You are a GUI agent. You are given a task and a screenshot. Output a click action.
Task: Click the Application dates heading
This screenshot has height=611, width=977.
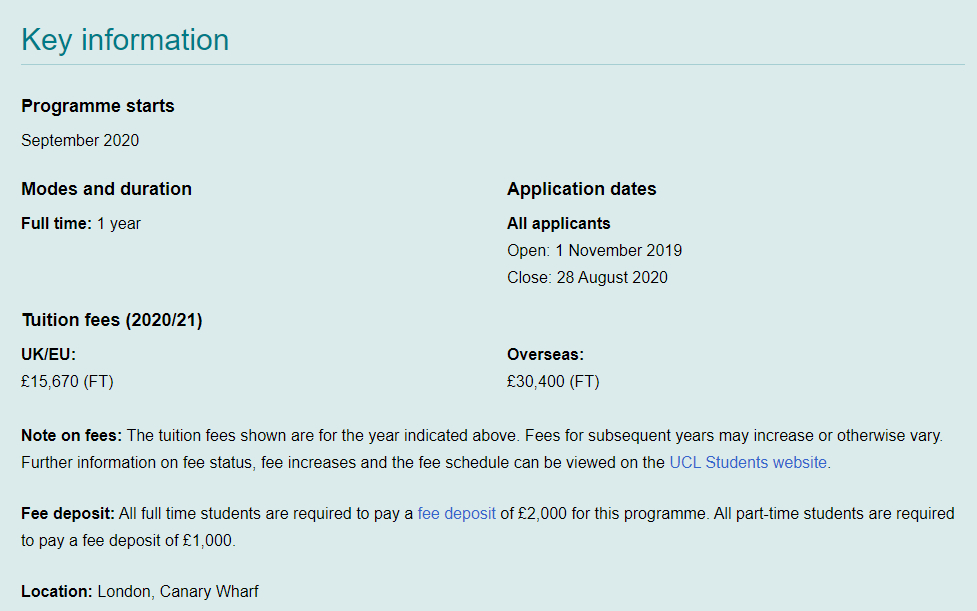[581, 189]
